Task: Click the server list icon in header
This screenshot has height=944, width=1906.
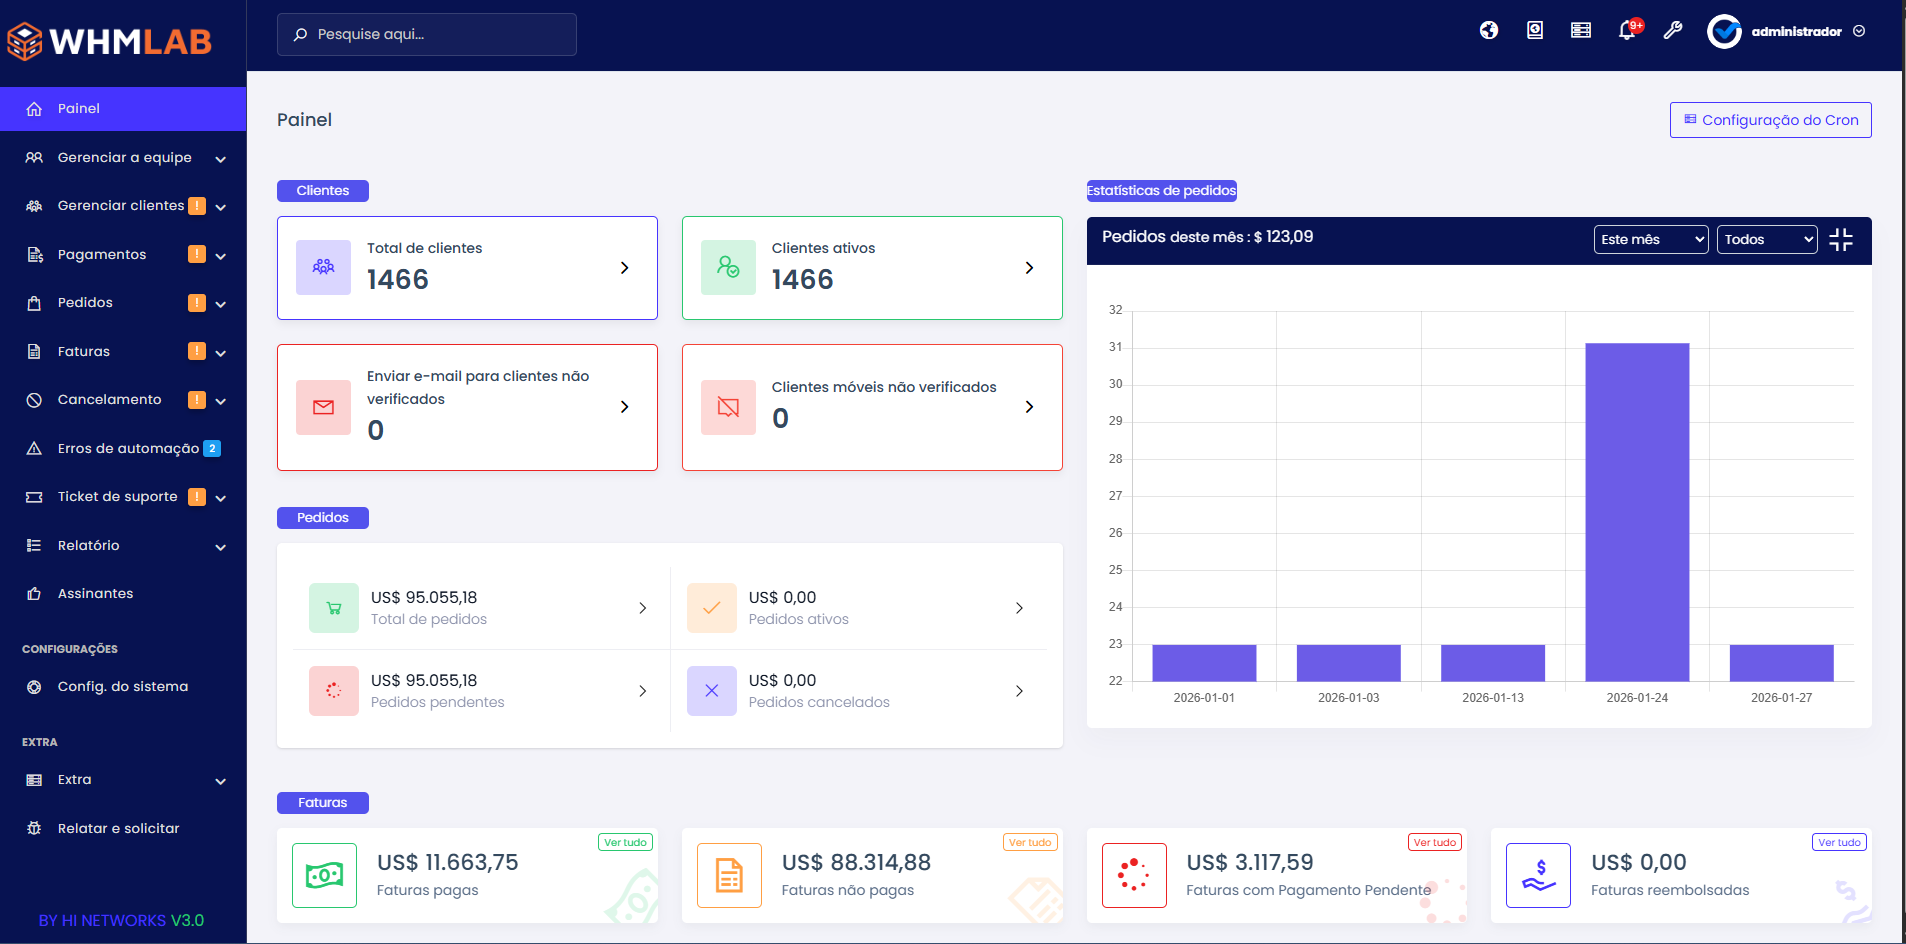Action: [x=1581, y=31]
